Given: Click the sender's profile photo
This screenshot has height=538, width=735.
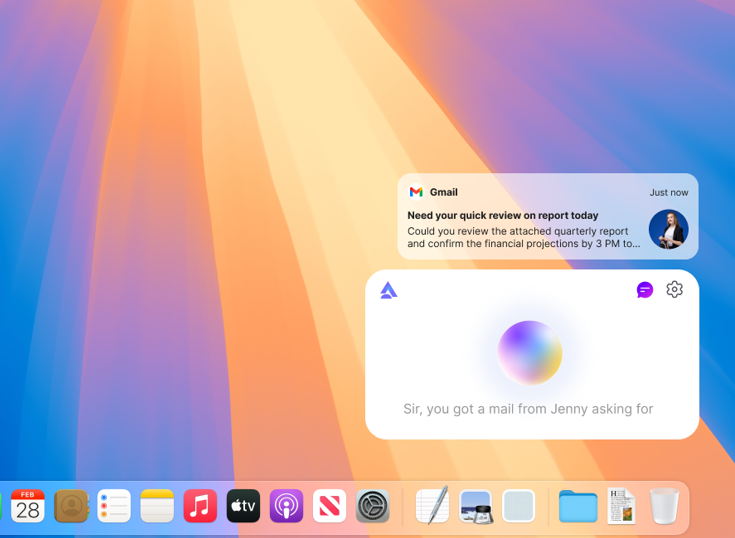Looking at the screenshot, I should pyautogui.click(x=668, y=229).
